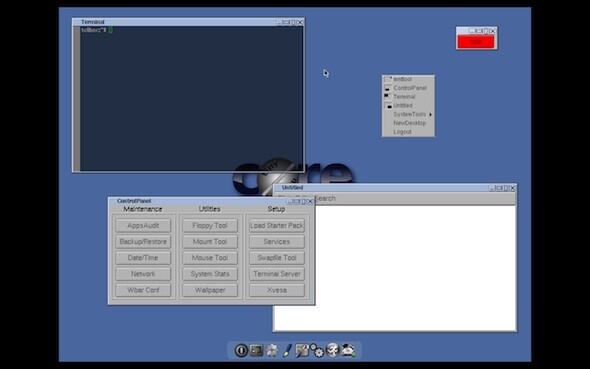The height and width of the screenshot is (369, 590).
Task: Select mnttool in the window list menu
Action: tap(408, 79)
